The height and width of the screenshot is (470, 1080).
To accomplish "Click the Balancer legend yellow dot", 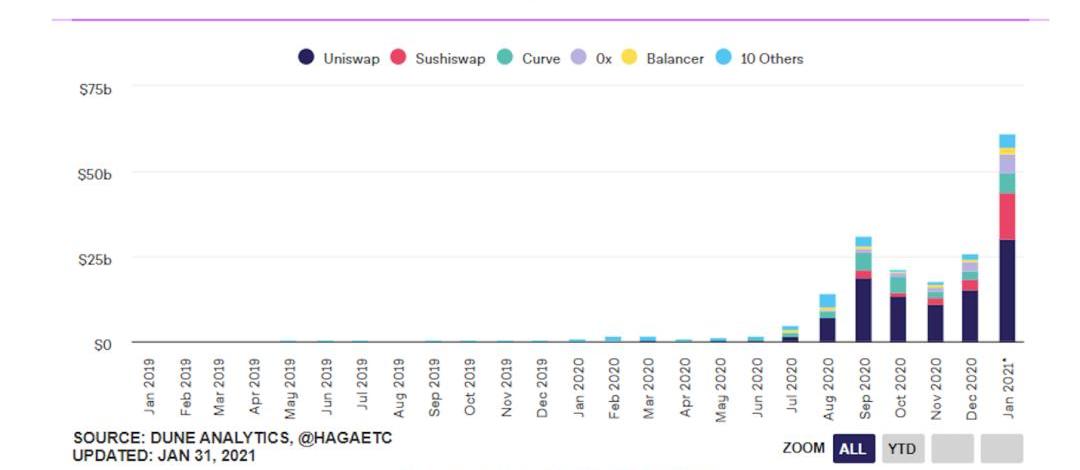I will 630,58.
